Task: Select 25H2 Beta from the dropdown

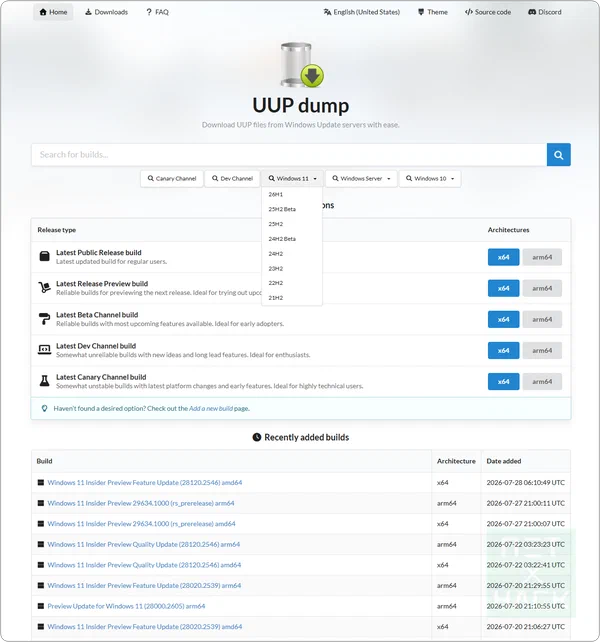Action: click(x=292, y=209)
